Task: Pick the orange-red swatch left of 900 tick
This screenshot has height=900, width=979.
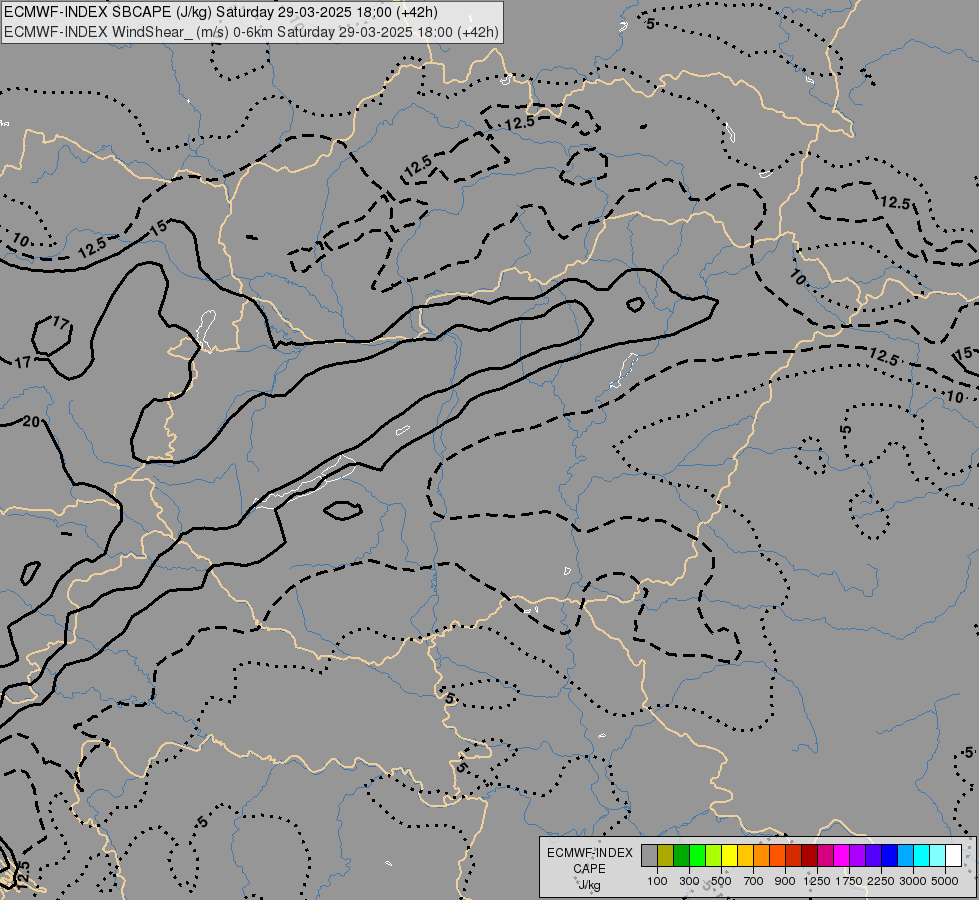Action: coord(777,856)
